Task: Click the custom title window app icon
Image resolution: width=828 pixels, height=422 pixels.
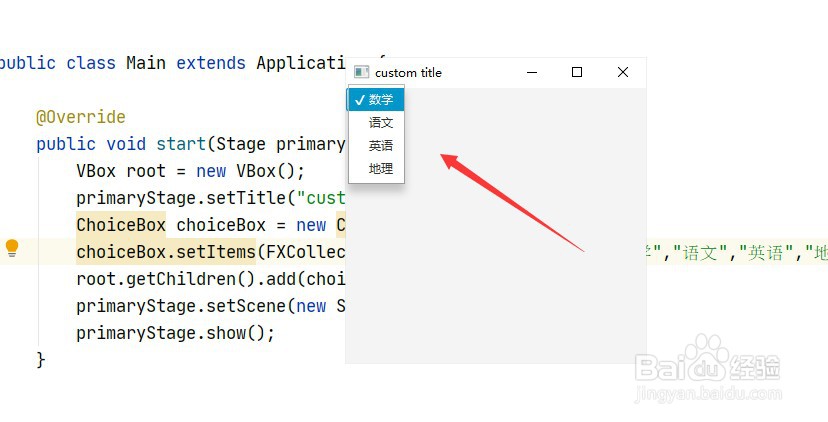Action: [x=361, y=72]
